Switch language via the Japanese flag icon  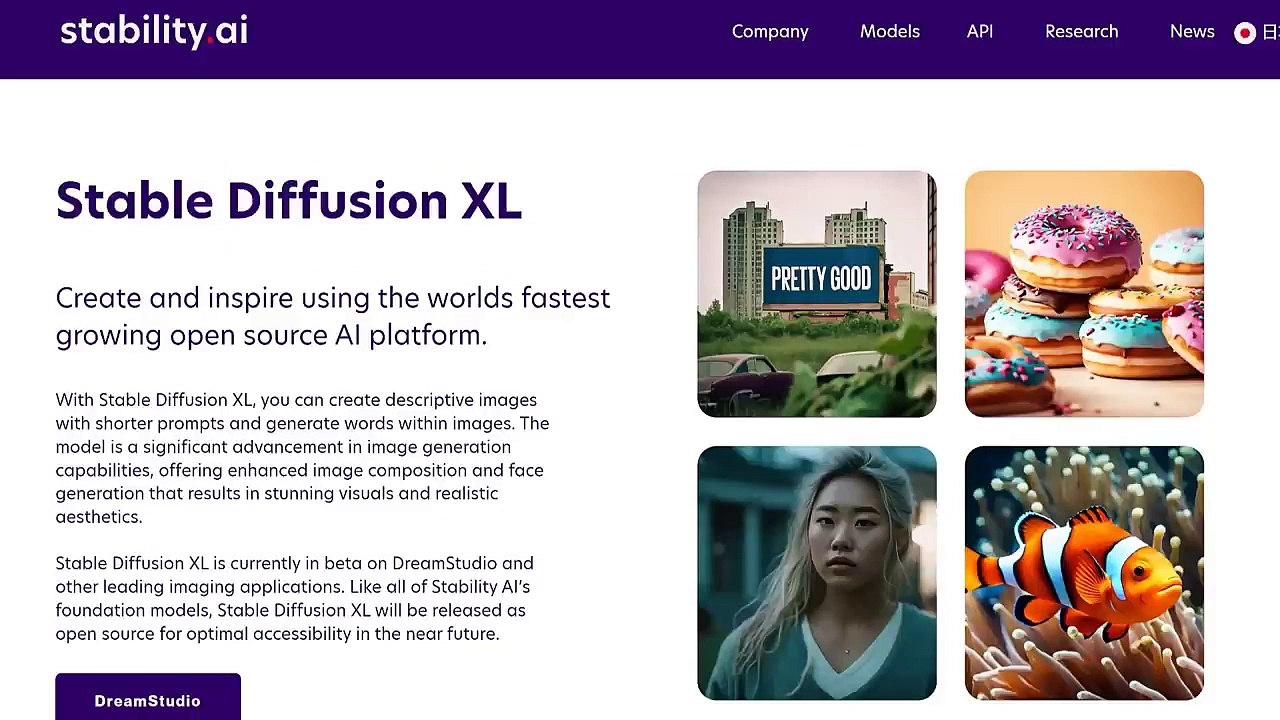tap(1245, 33)
